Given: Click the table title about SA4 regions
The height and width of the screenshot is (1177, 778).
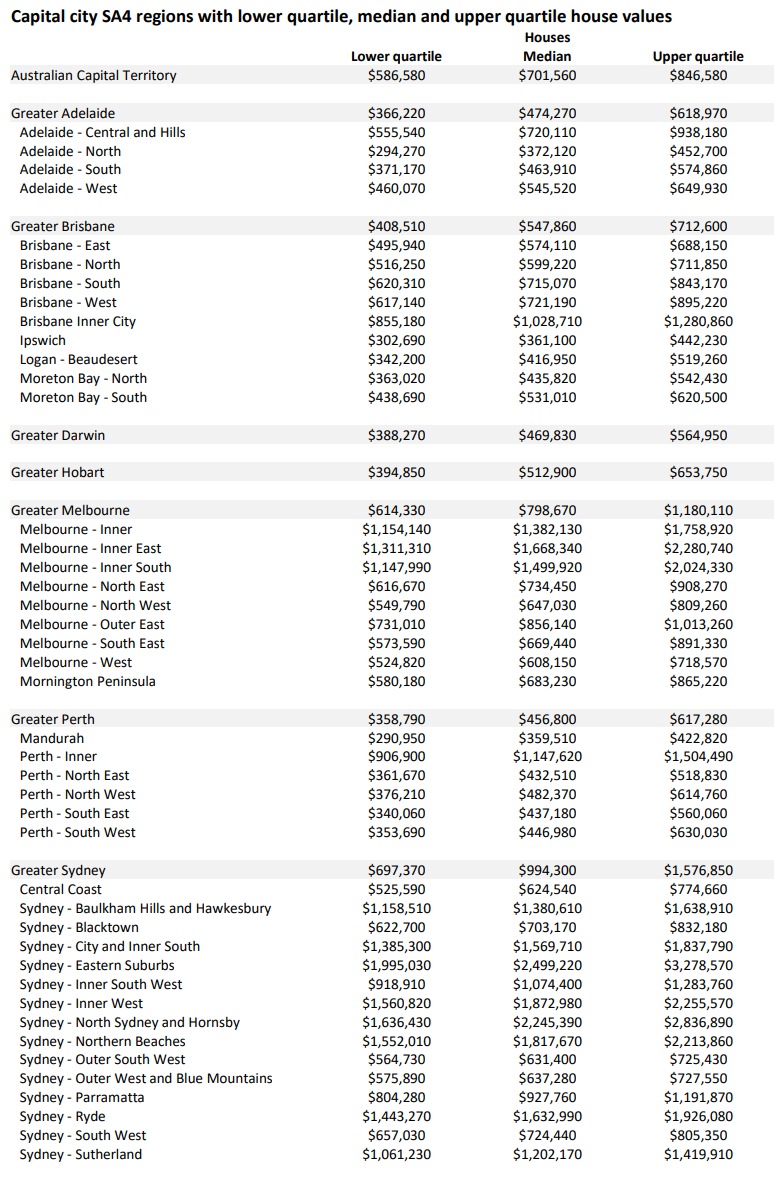Looking at the screenshot, I should pos(341,17).
